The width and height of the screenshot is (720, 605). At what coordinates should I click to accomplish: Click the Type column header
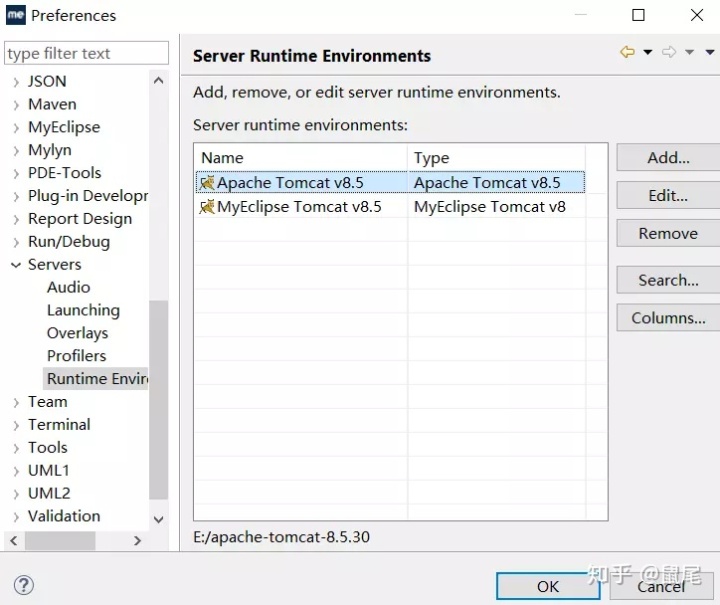pyautogui.click(x=496, y=158)
